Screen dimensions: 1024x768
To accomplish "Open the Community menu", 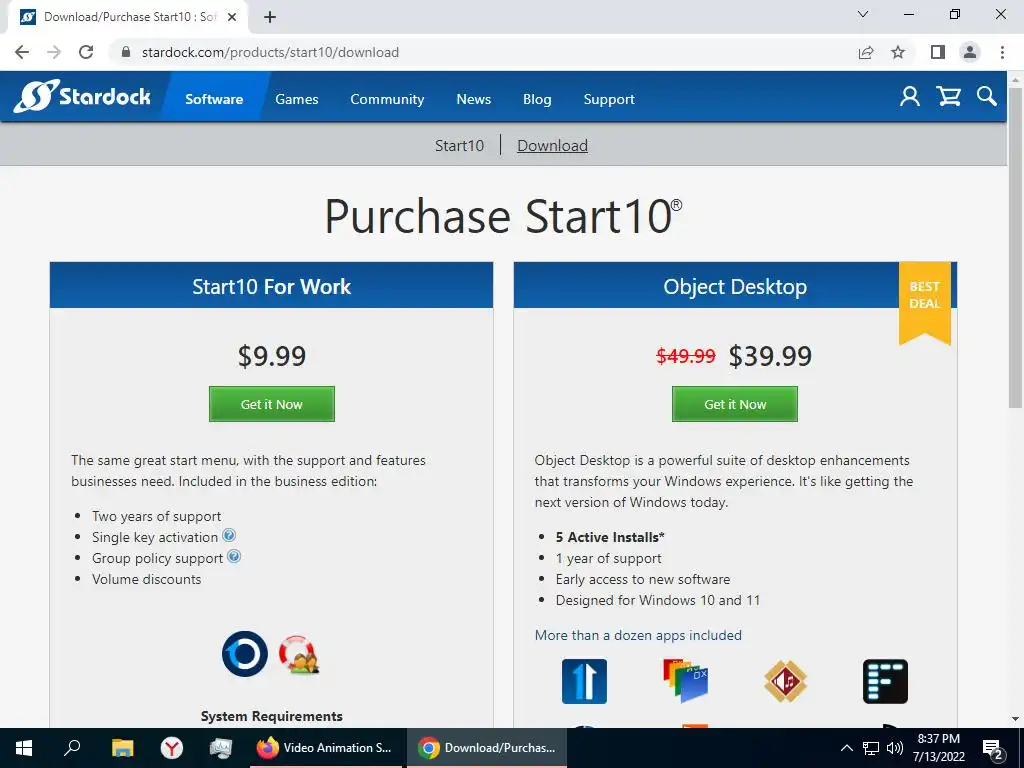I will coord(387,99).
